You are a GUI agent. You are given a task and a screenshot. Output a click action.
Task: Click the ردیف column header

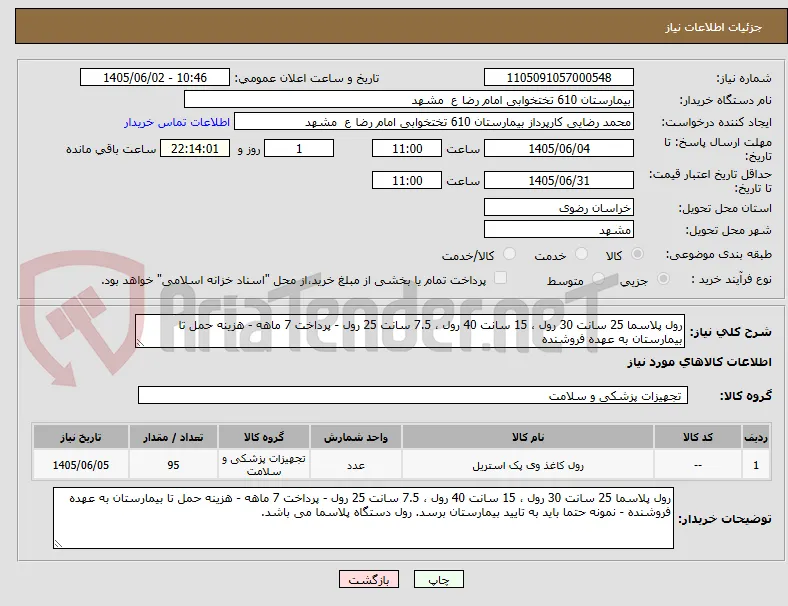756,437
